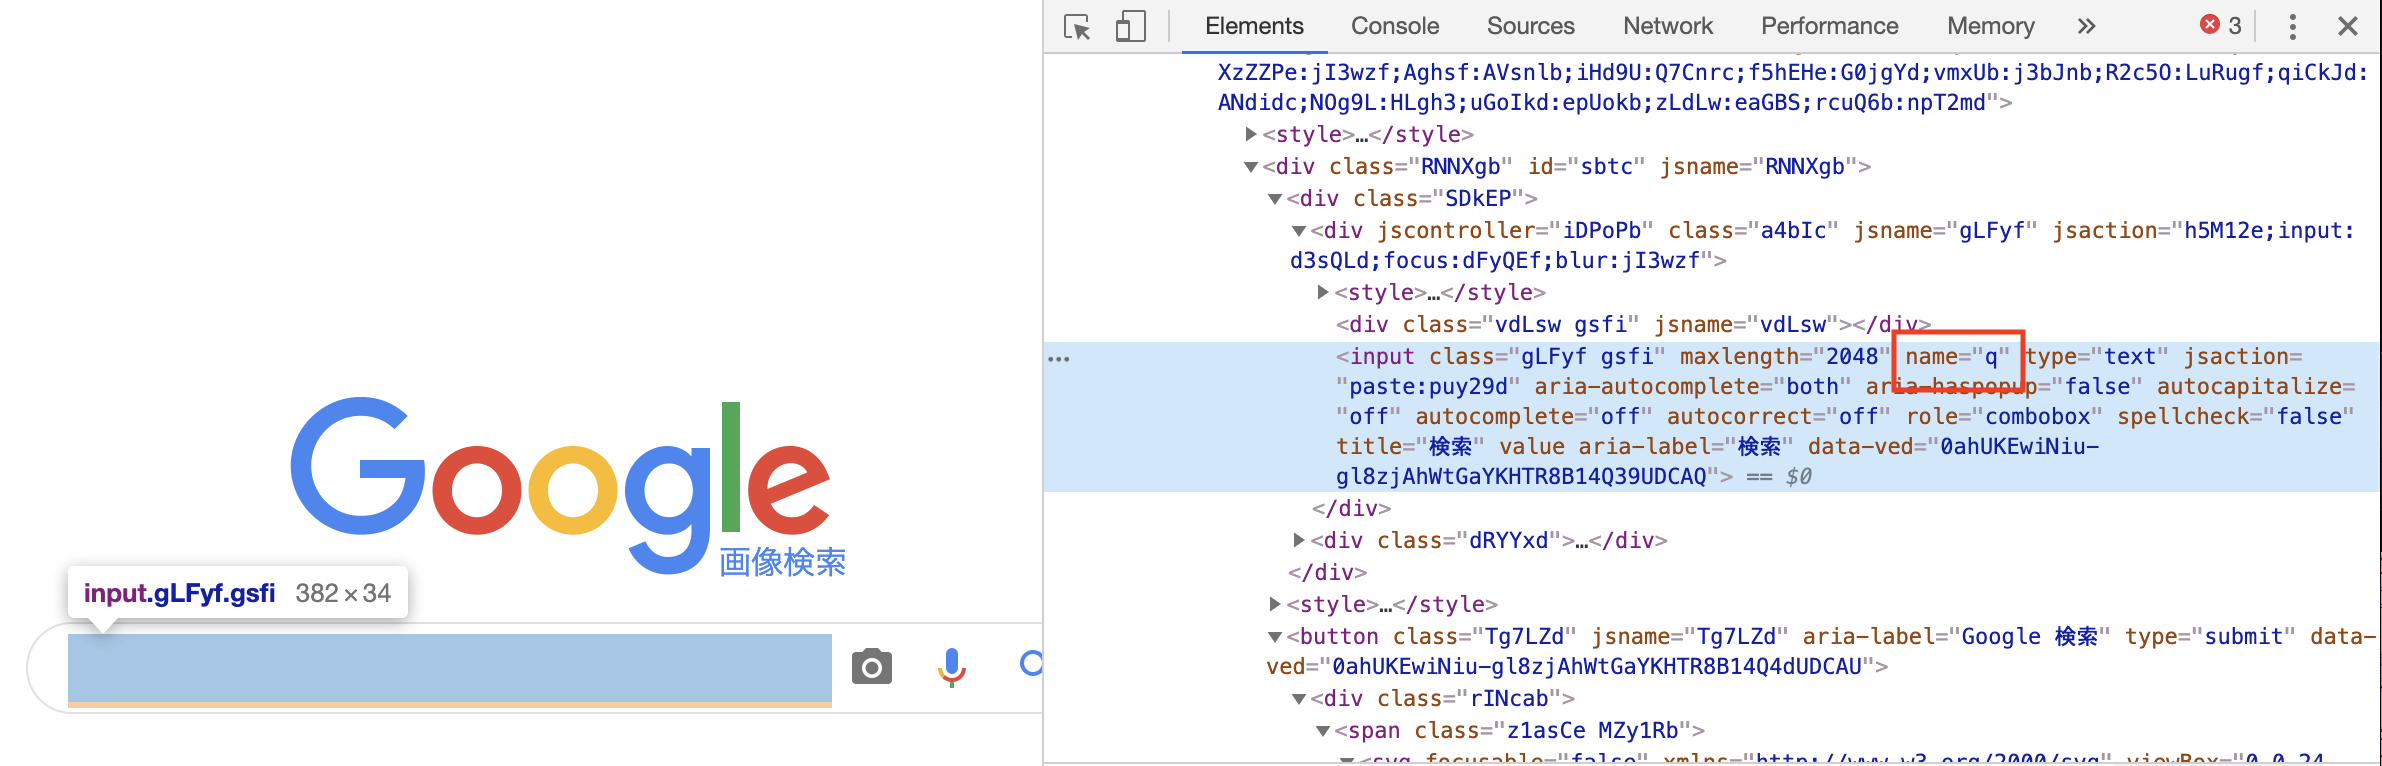
Task: Click the role="combobox" attribute
Action: (2004, 417)
